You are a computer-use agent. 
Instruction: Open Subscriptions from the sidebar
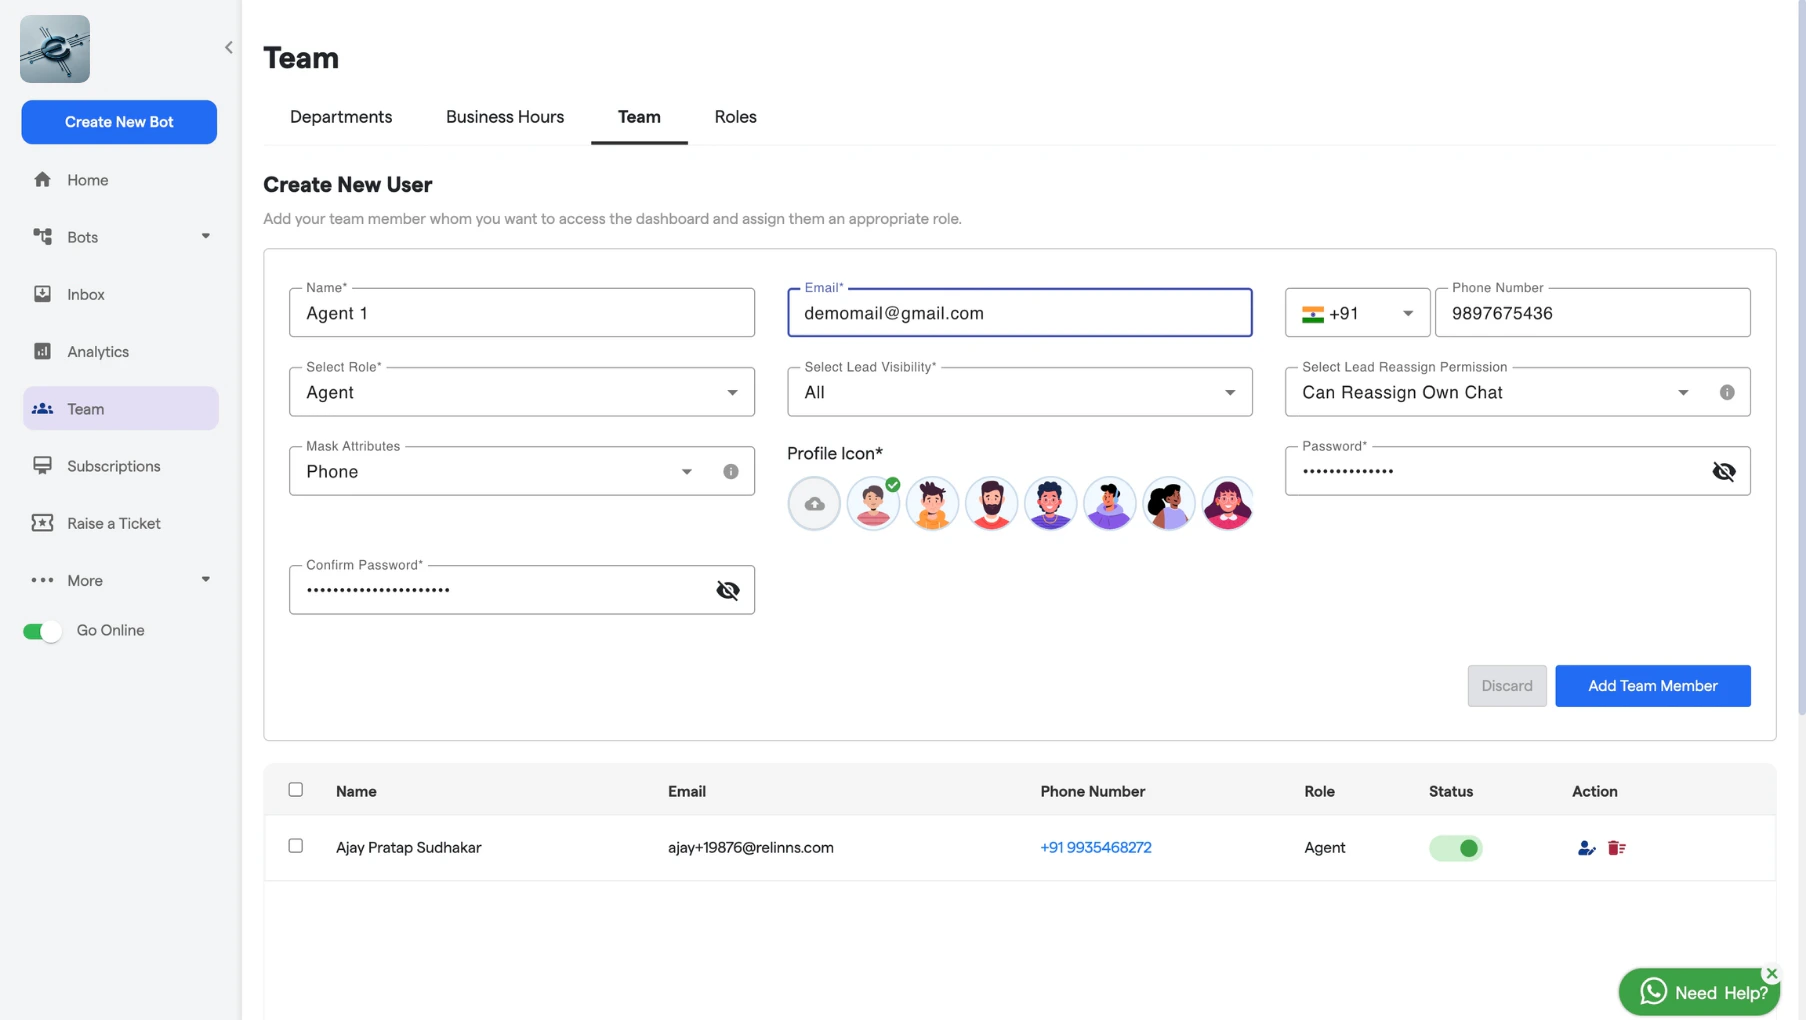[120, 466]
